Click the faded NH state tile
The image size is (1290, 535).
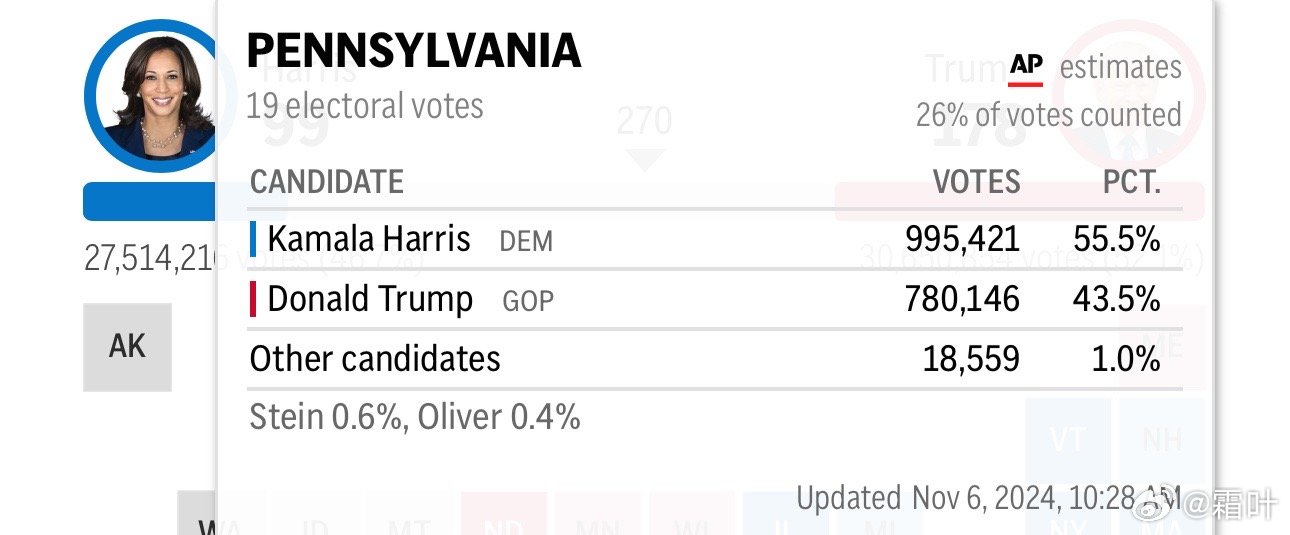[1160, 441]
